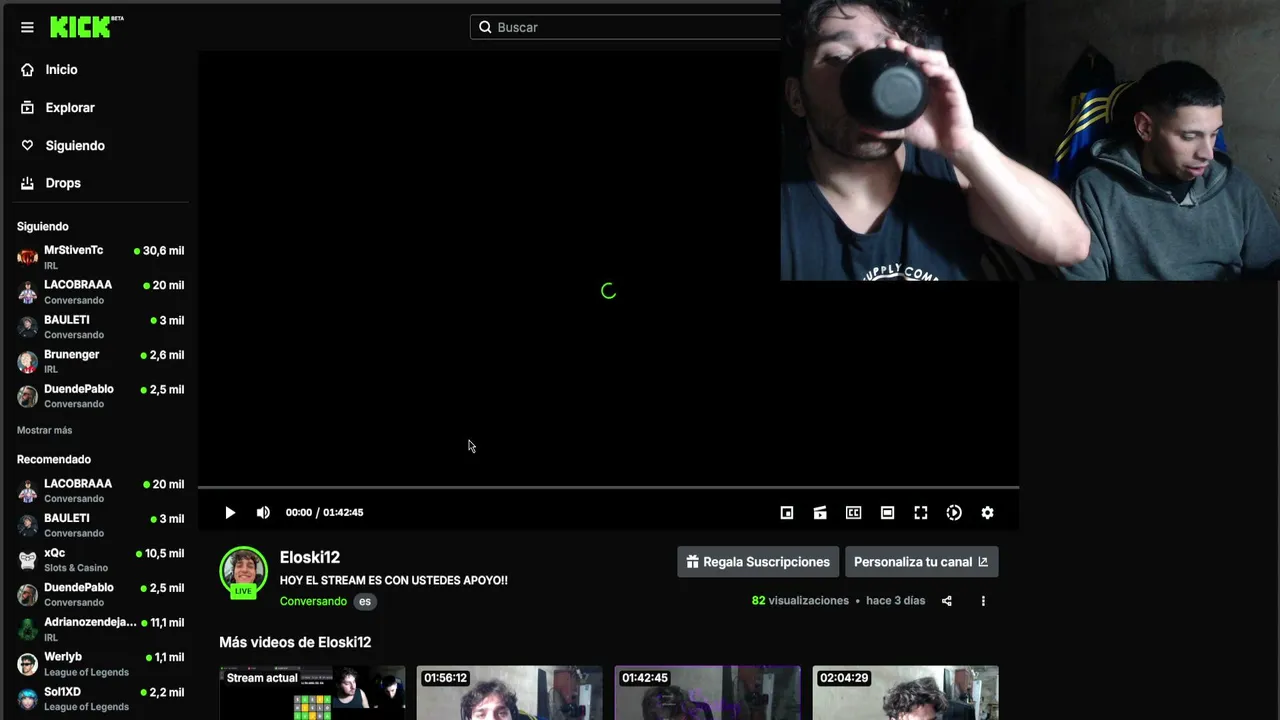Viewport: 1280px width, 720px height.
Task: Click the '2,6 mil' viewer count
Action: (x=167, y=355)
